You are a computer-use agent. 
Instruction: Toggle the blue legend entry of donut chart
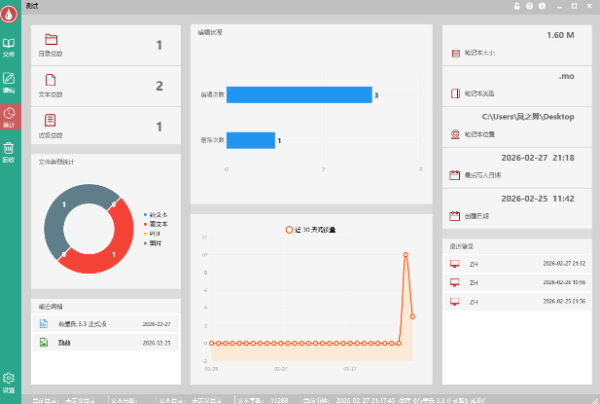(x=155, y=215)
